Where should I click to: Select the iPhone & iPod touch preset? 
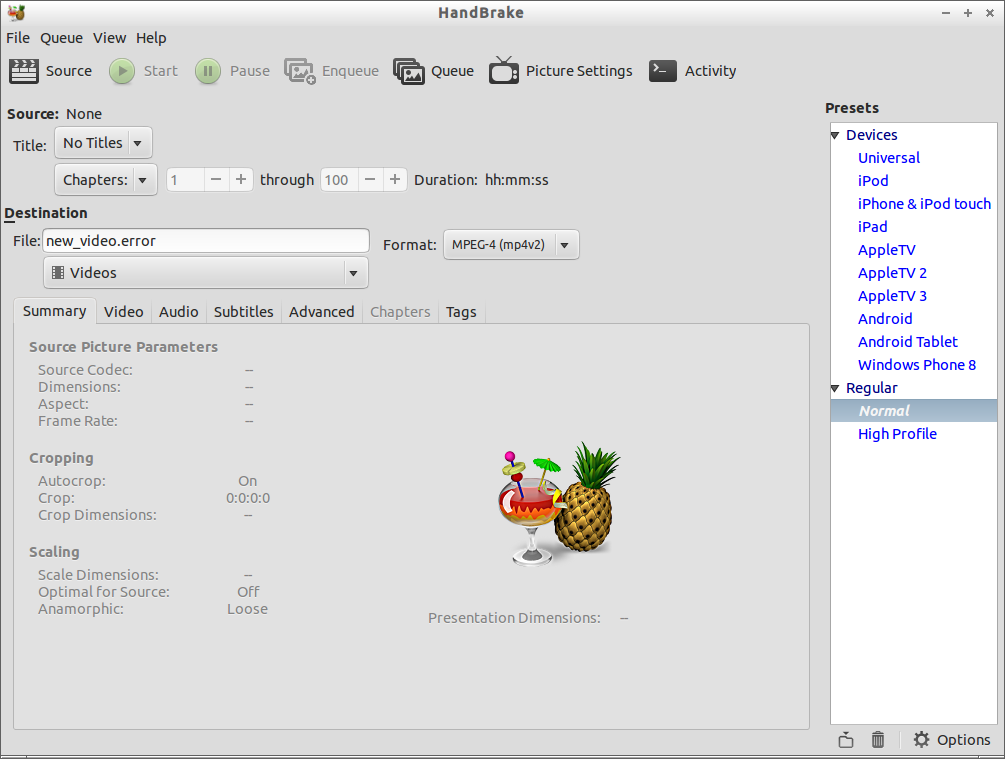click(x=924, y=204)
